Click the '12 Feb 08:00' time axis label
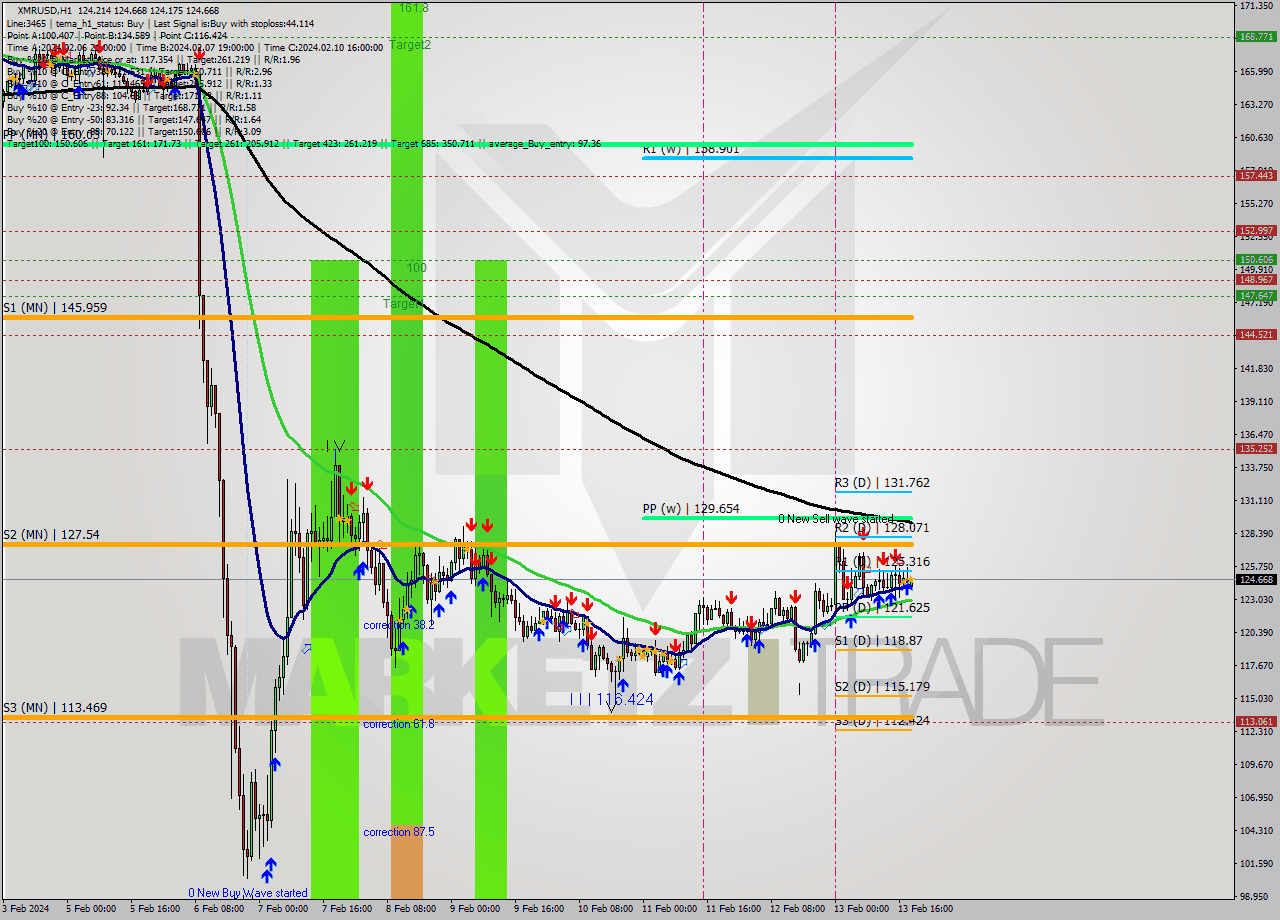The height and width of the screenshot is (920, 1280). [798, 909]
